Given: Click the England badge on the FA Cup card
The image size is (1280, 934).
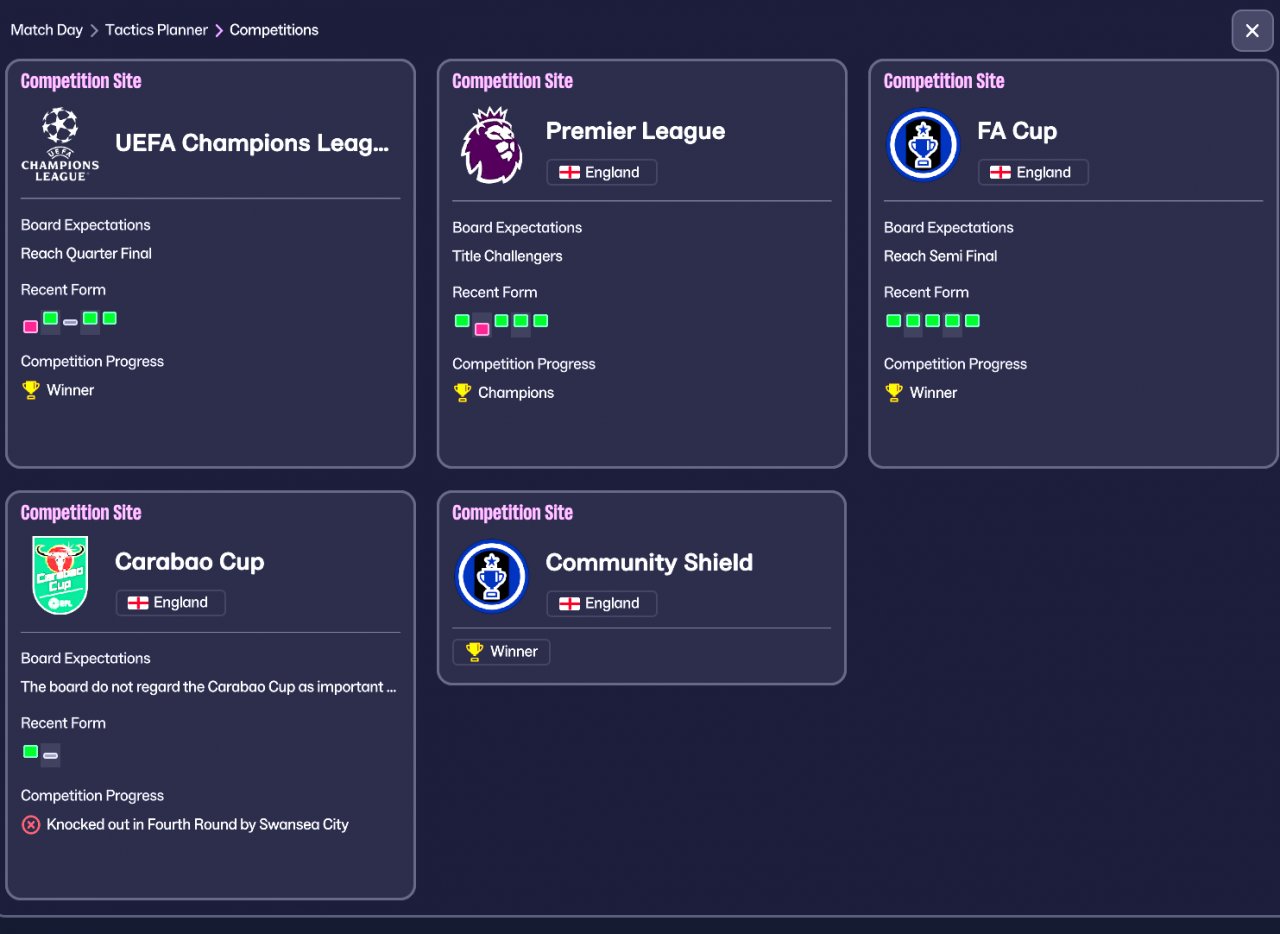Looking at the screenshot, I should [1033, 172].
